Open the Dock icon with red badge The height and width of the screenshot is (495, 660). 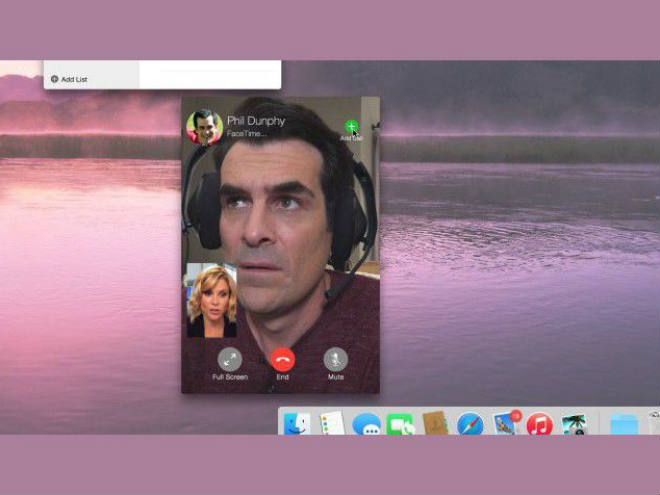pyautogui.click(x=506, y=424)
